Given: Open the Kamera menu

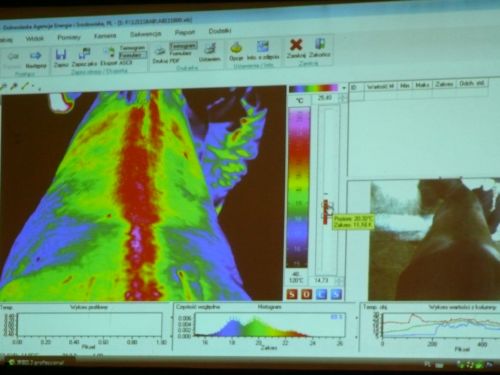Looking at the screenshot, I should pyautogui.click(x=105, y=36).
